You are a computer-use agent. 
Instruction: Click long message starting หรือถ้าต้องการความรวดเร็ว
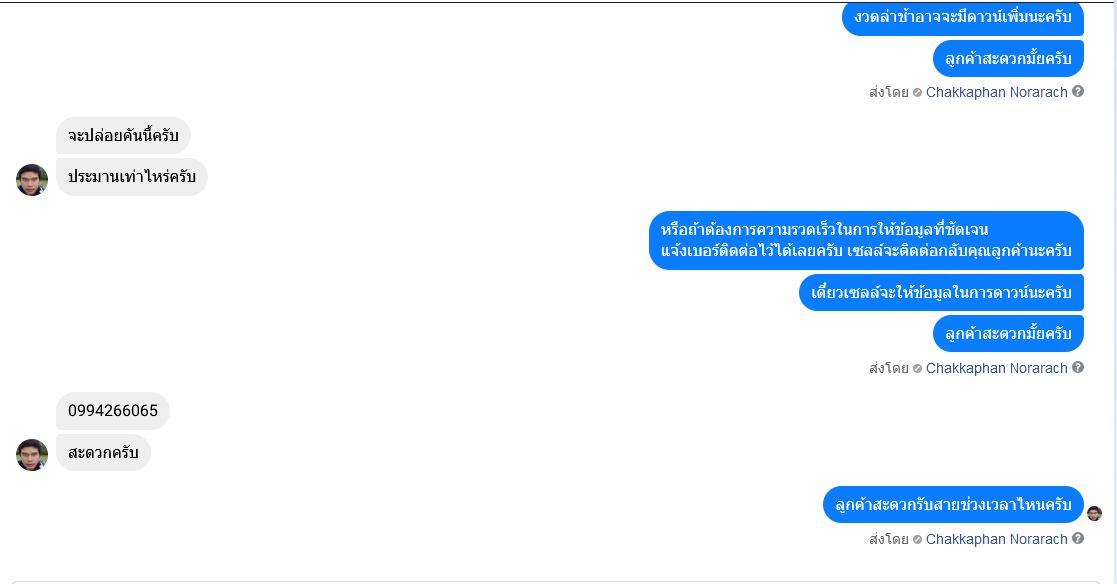coord(866,240)
